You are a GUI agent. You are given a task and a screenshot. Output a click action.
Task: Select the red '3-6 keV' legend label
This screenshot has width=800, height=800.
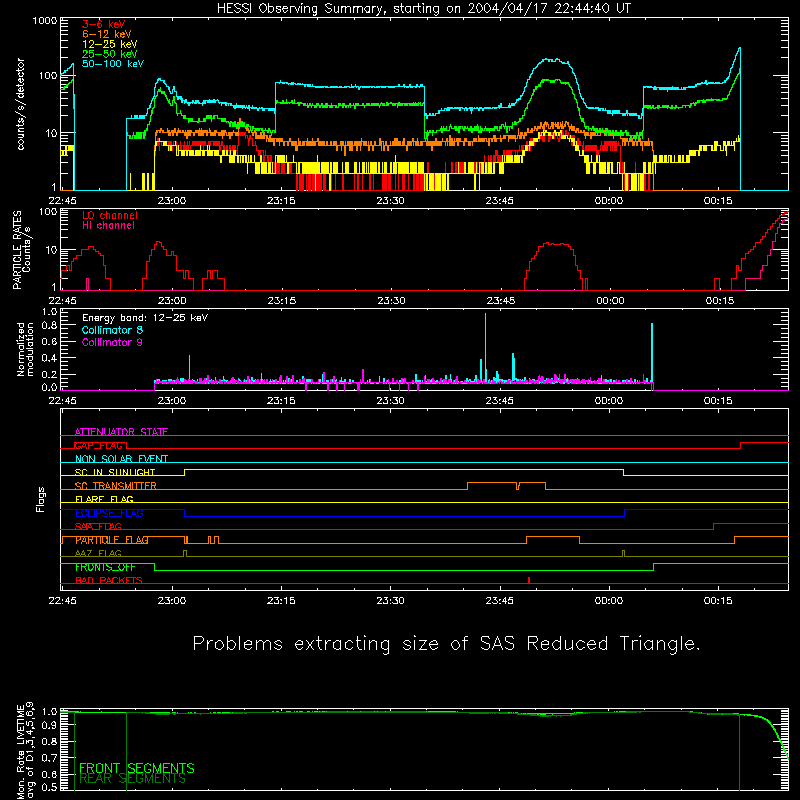(104, 24)
